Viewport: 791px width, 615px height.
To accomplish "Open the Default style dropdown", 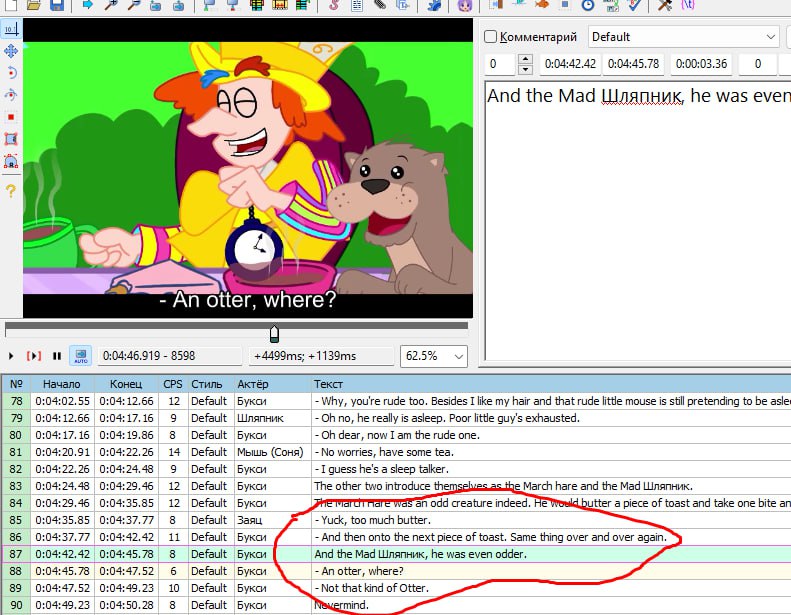I will (683, 37).
